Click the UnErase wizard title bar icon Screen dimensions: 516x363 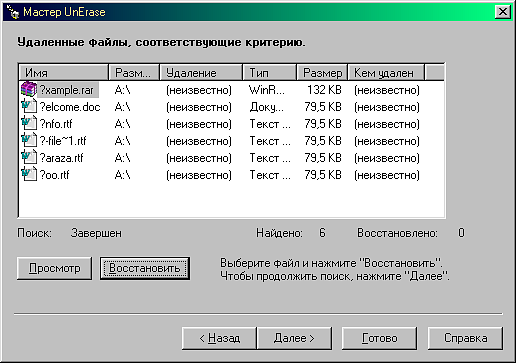tap(12, 12)
